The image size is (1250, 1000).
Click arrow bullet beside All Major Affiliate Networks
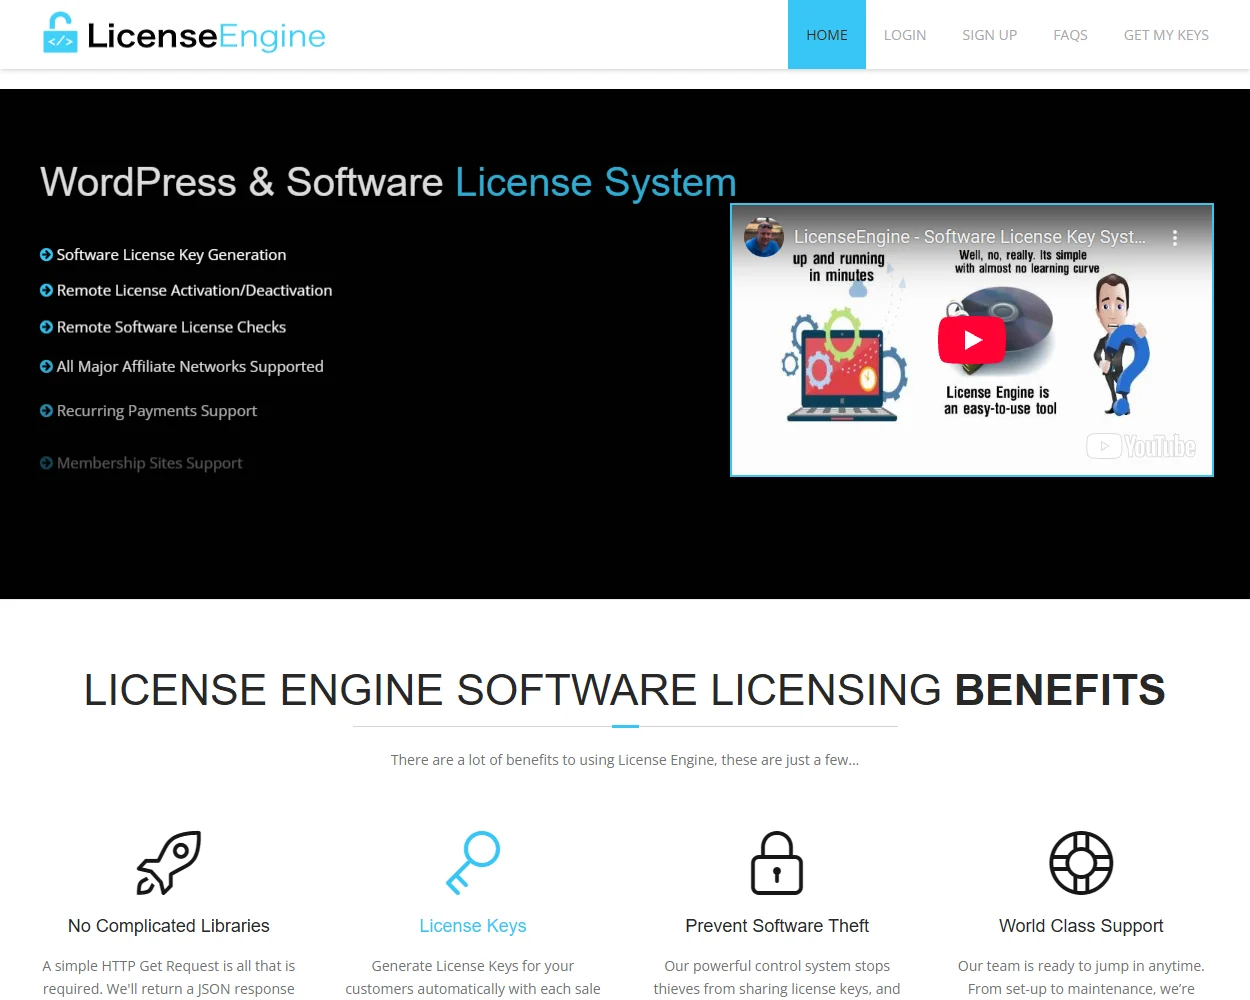point(46,367)
